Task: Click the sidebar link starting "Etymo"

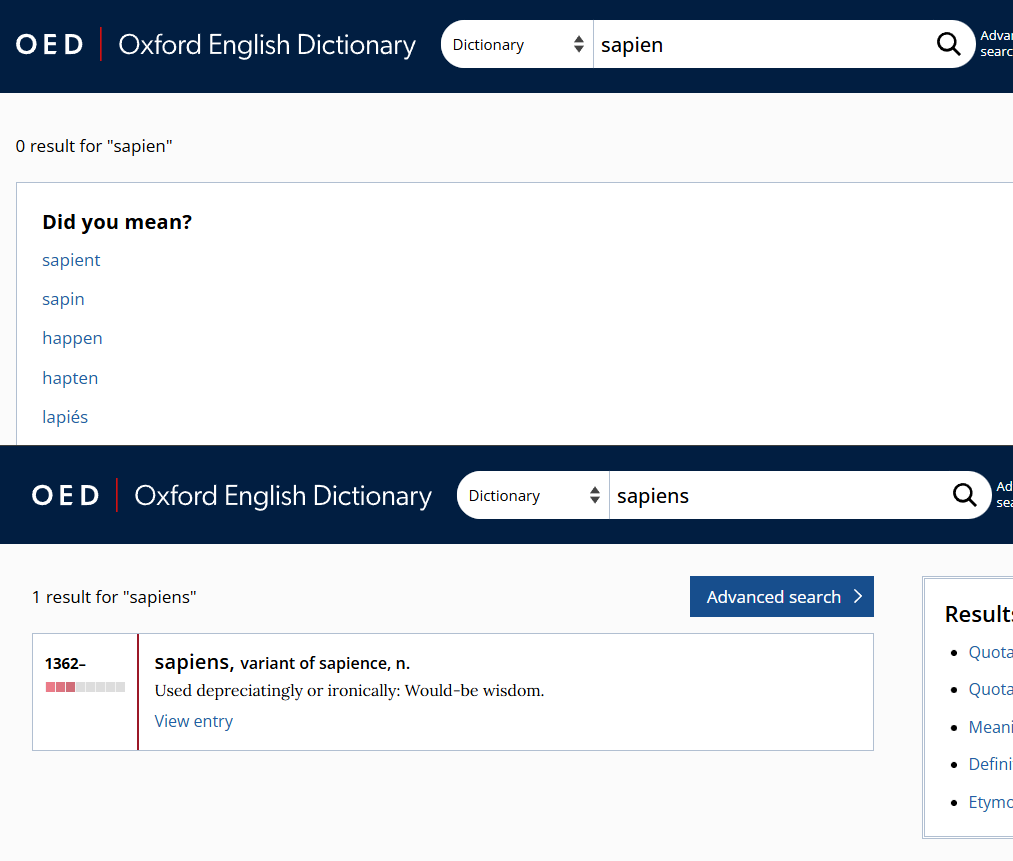Action: tap(990, 802)
